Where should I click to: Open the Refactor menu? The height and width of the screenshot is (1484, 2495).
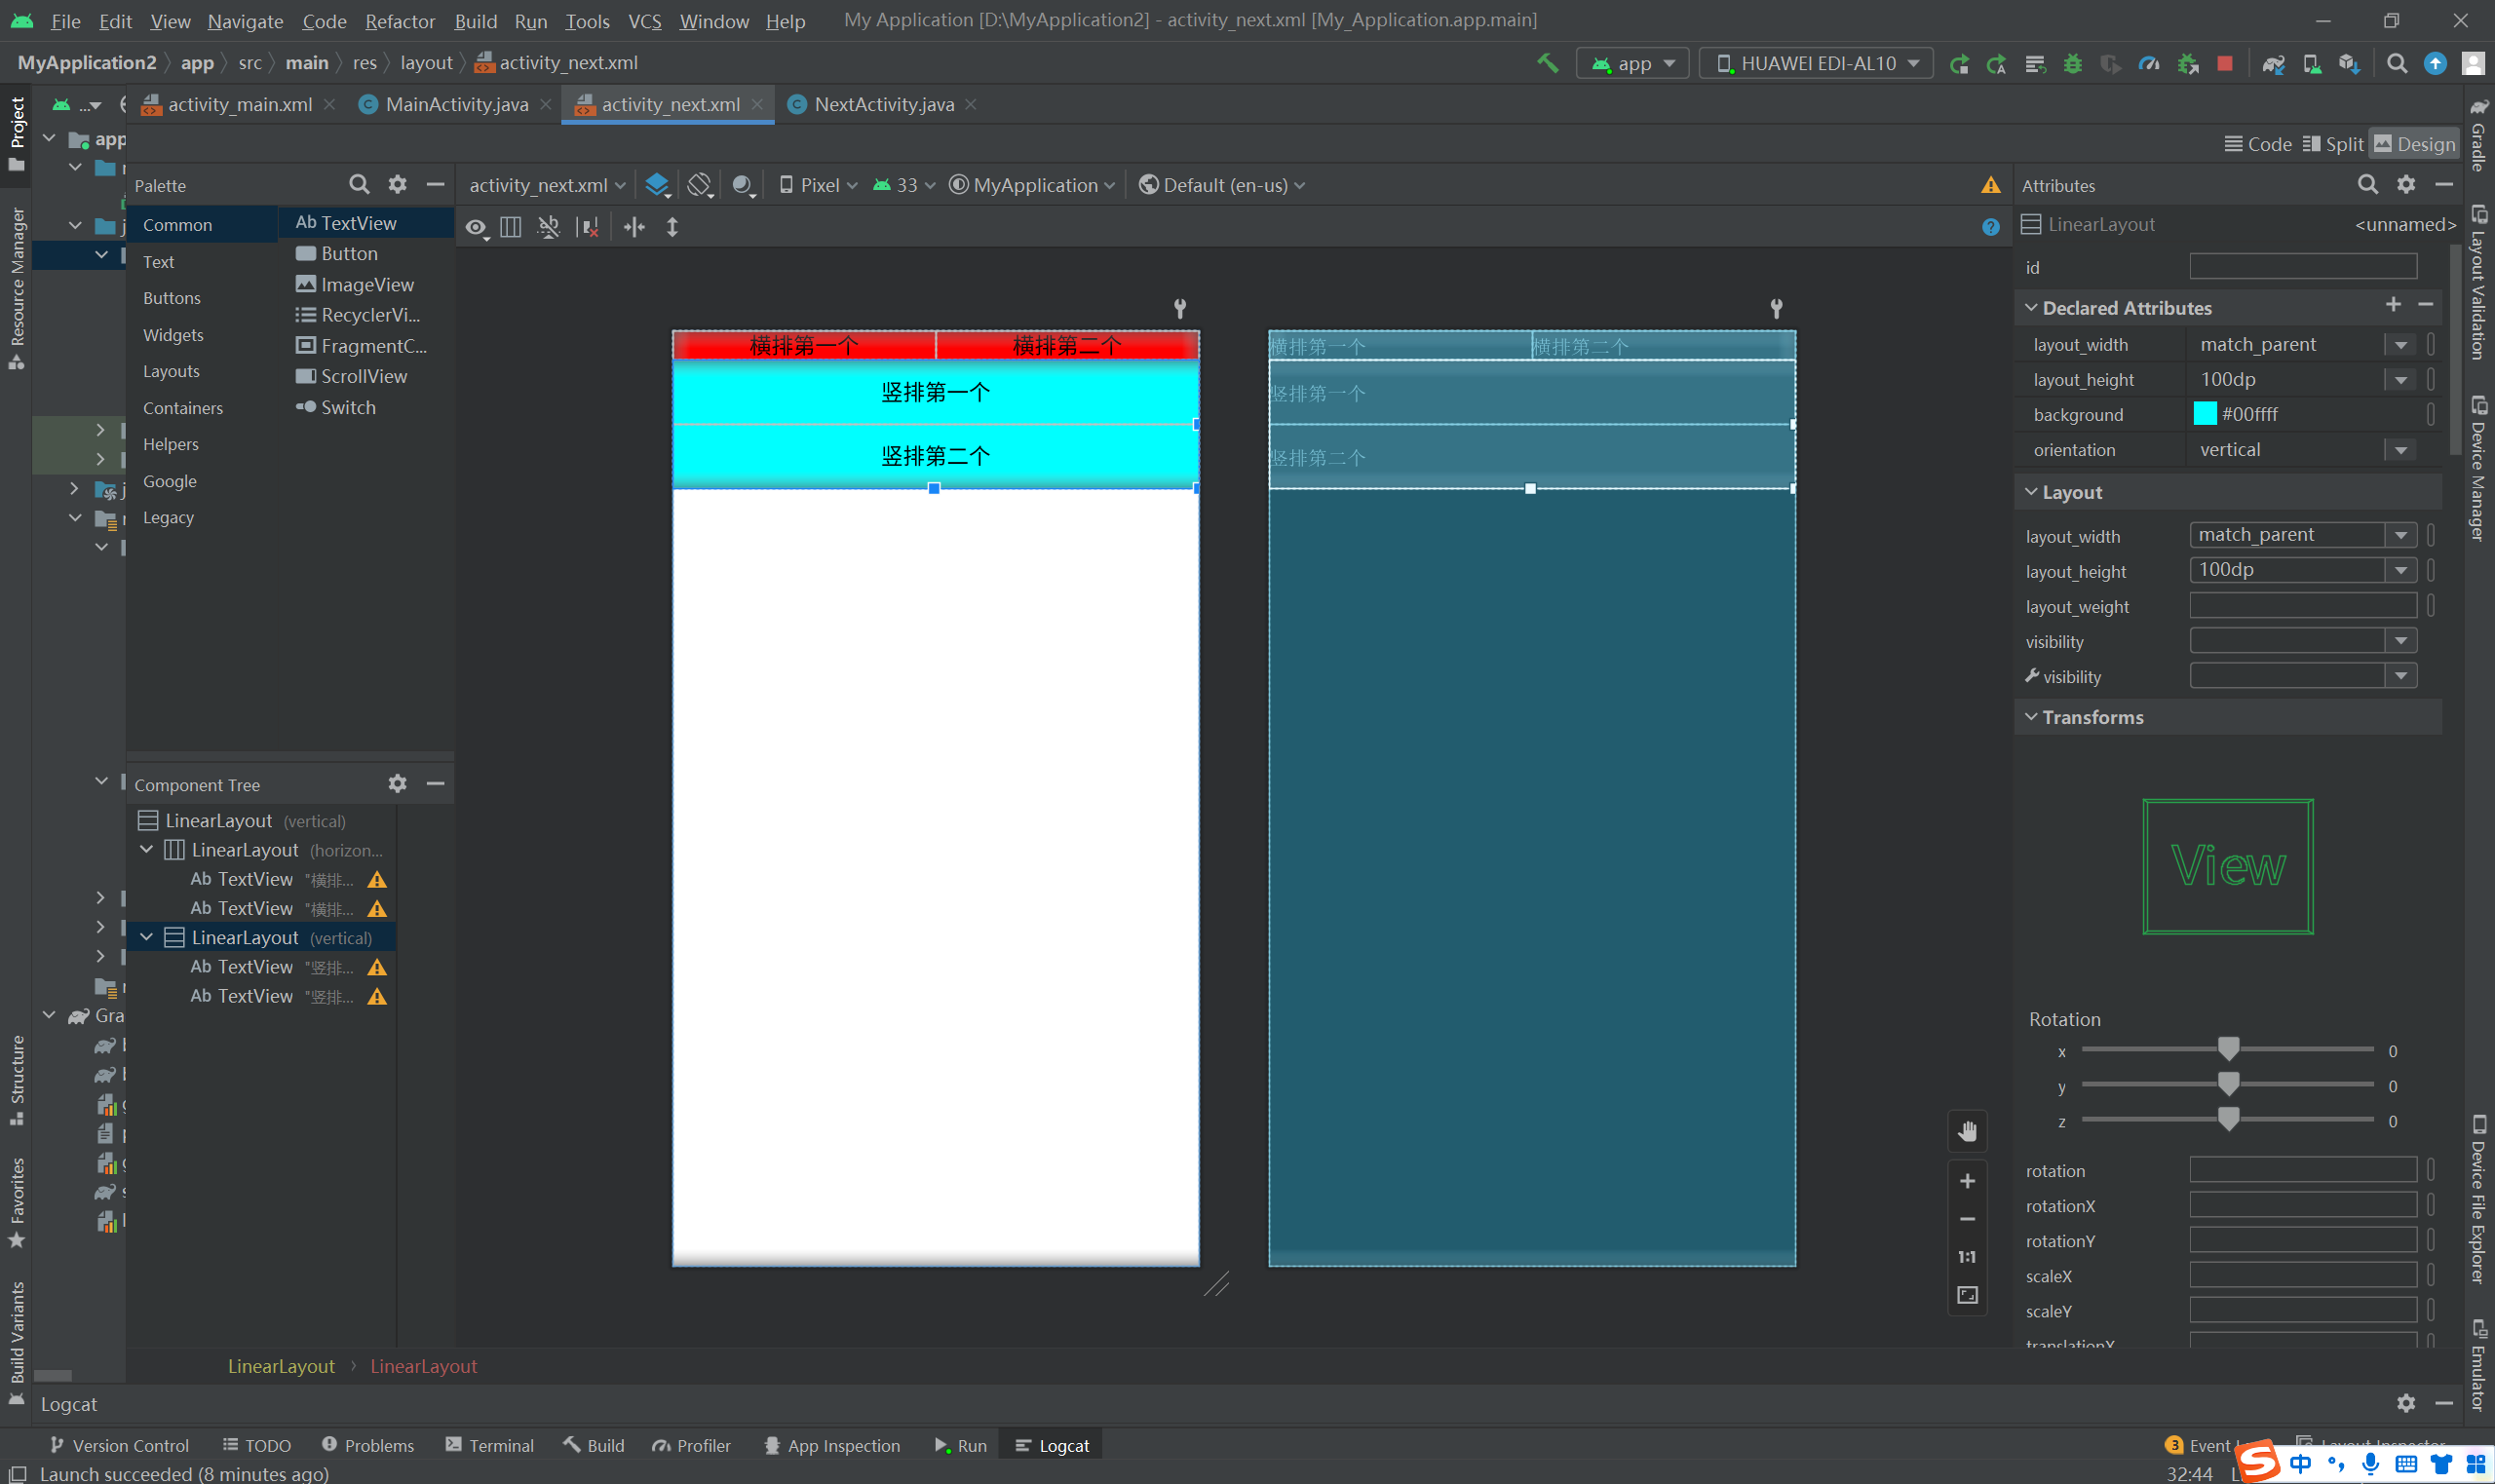tap(399, 20)
